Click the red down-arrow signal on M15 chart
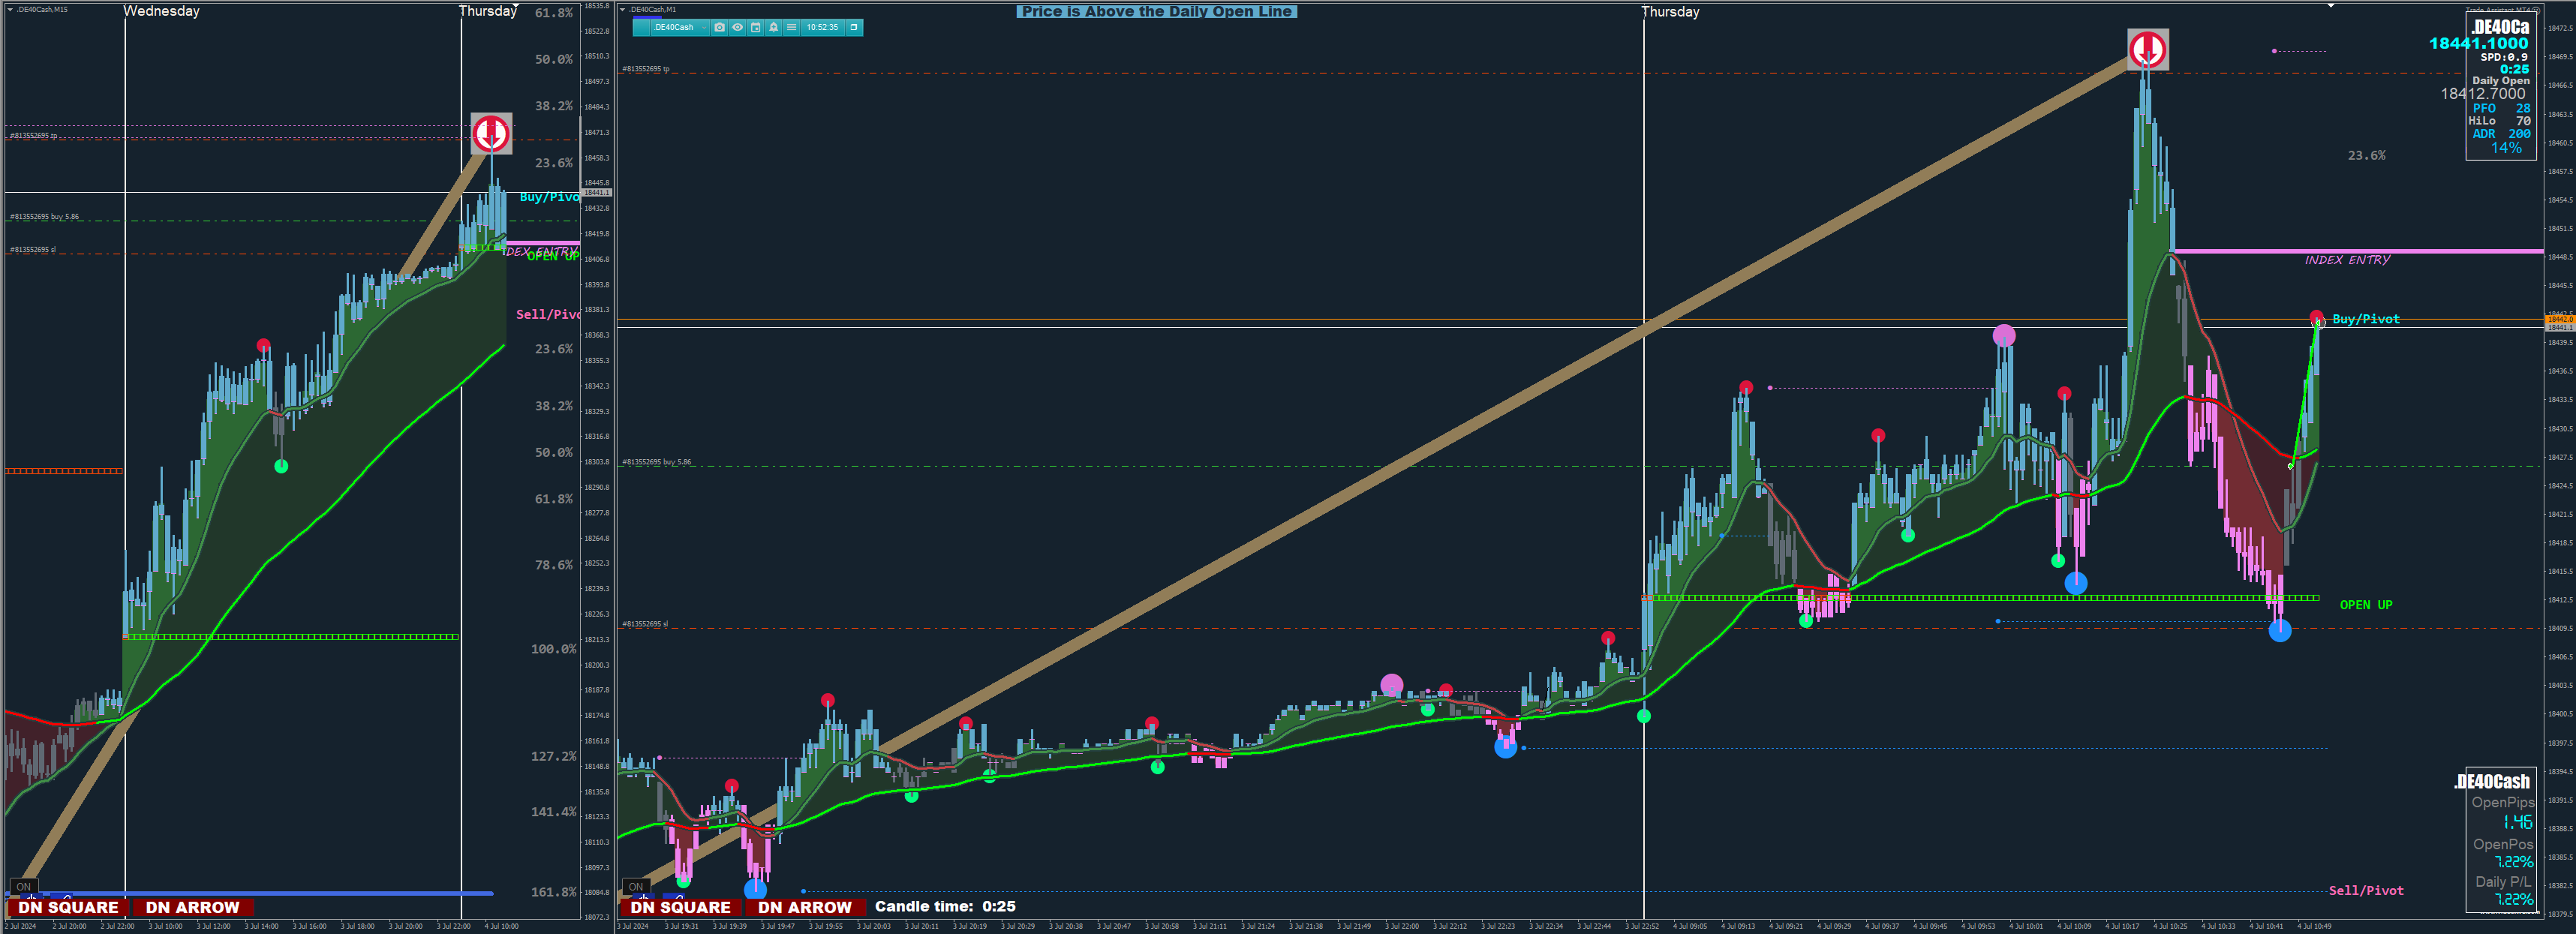Screen dimensions: 2576x934 [491, 133]
